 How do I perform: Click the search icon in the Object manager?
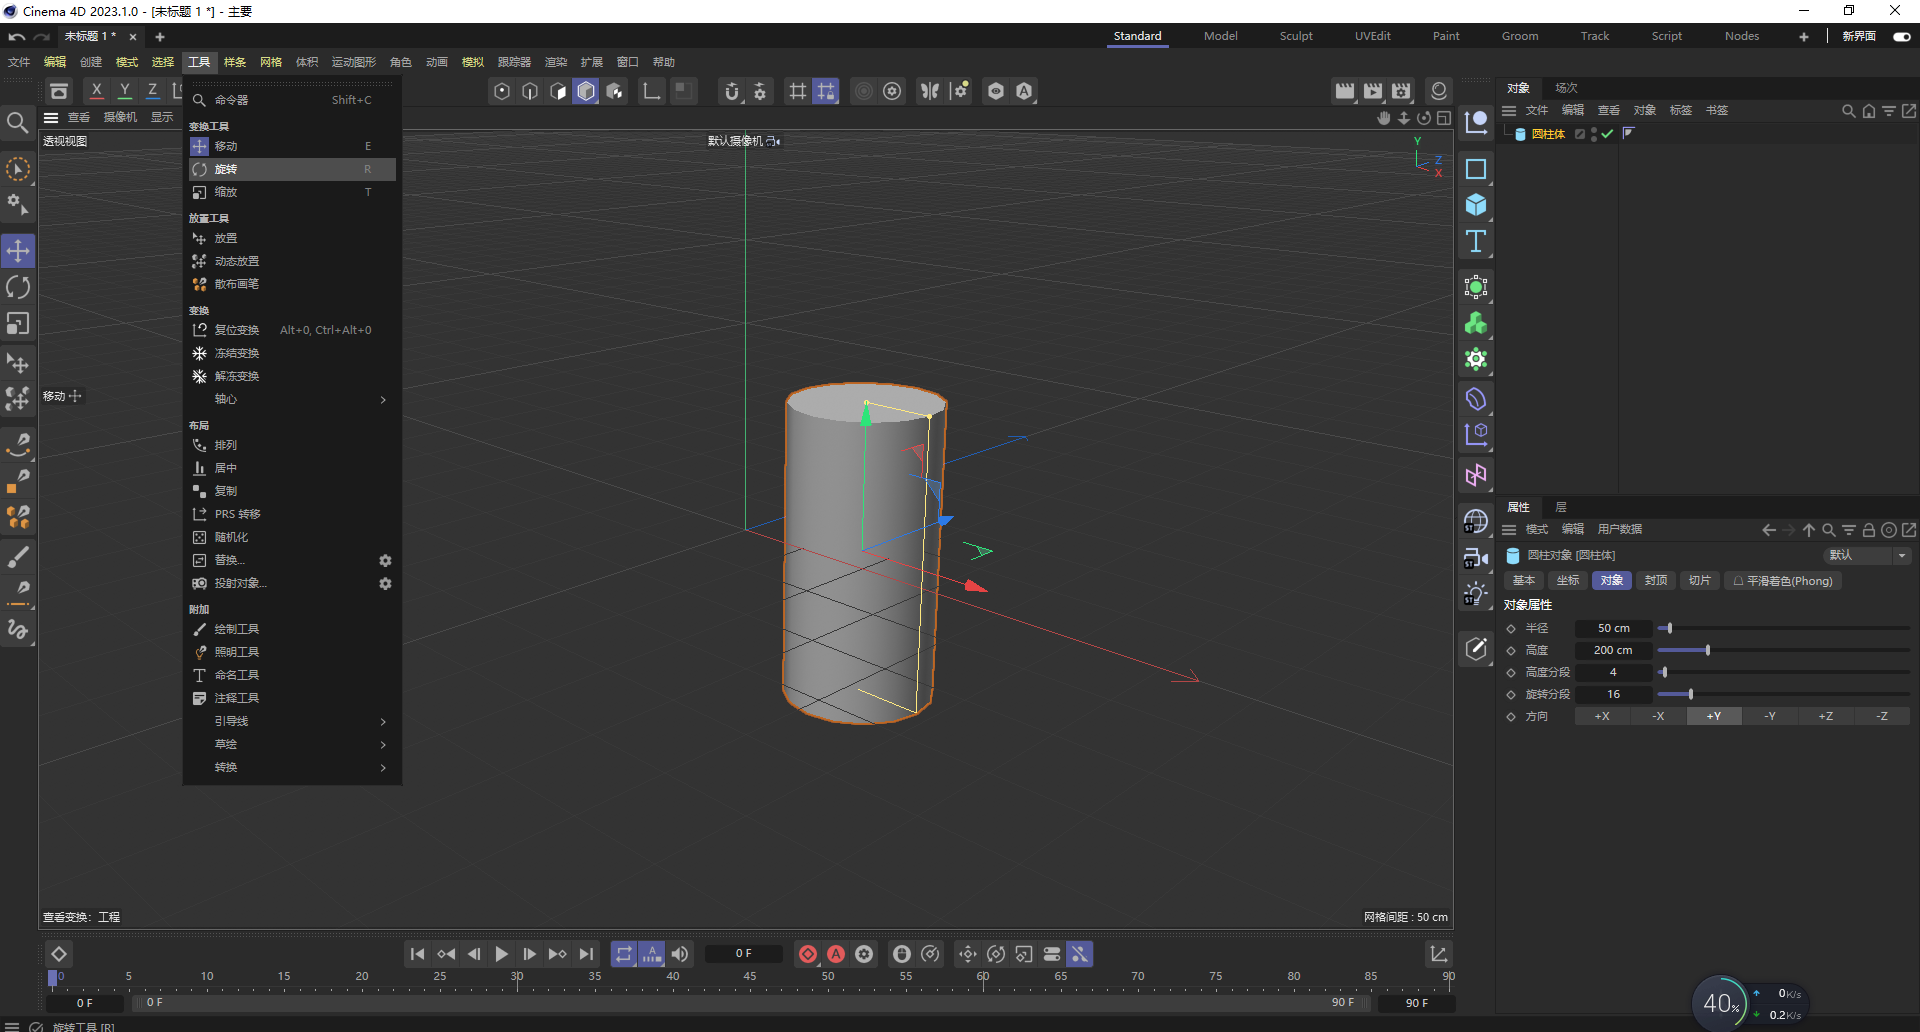pos(1847,111)
